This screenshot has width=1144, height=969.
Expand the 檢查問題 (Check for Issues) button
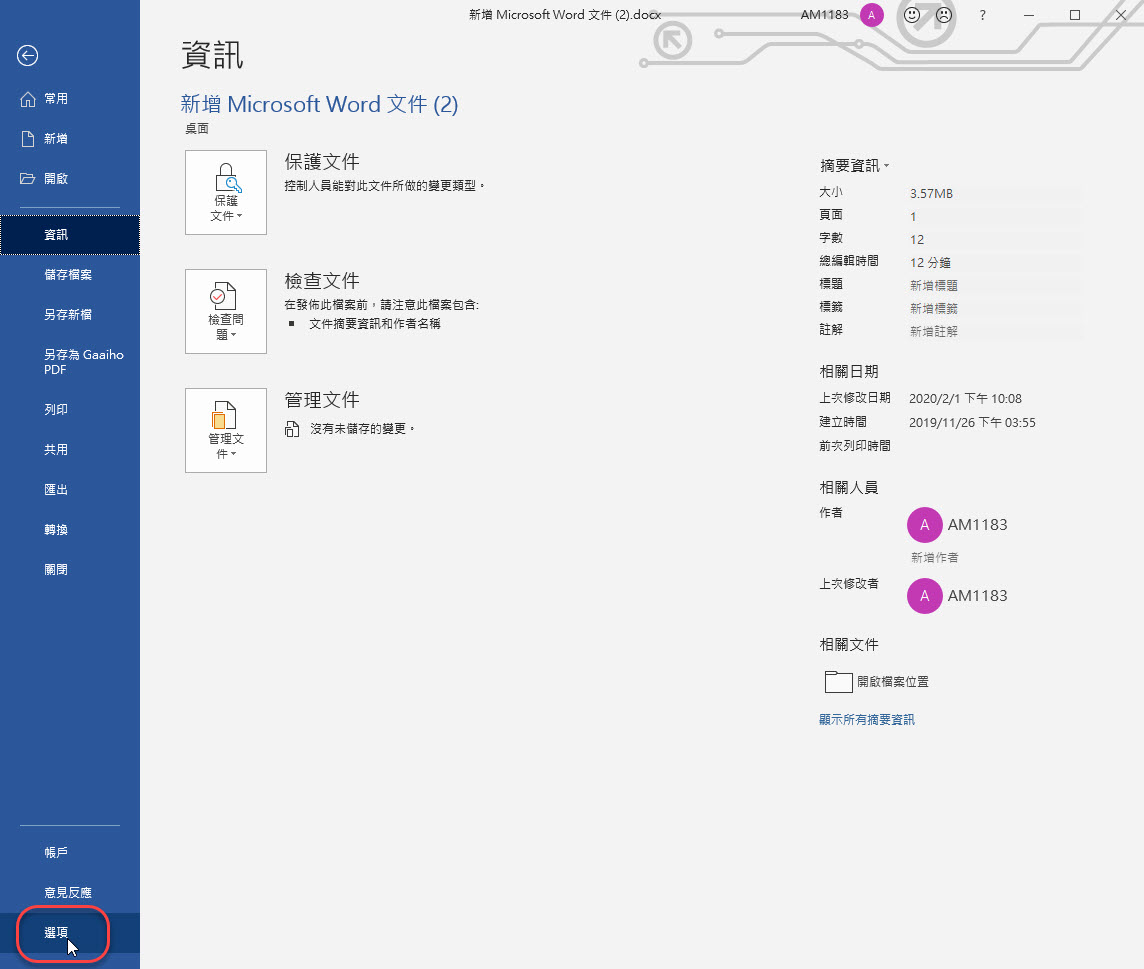pyautogui.click(x=225, y=312)
